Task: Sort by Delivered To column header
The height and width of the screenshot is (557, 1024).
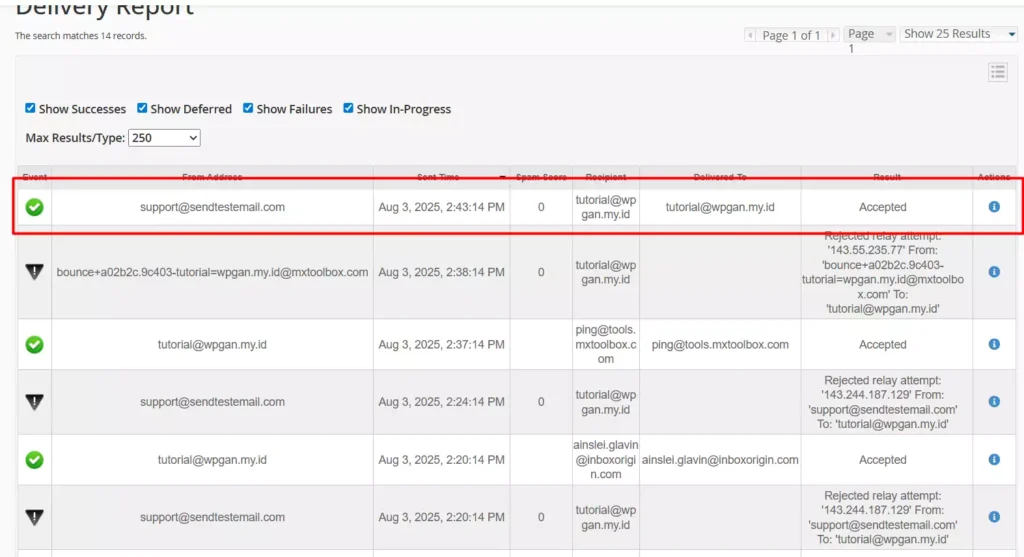Action: click(x=720, y=177)
